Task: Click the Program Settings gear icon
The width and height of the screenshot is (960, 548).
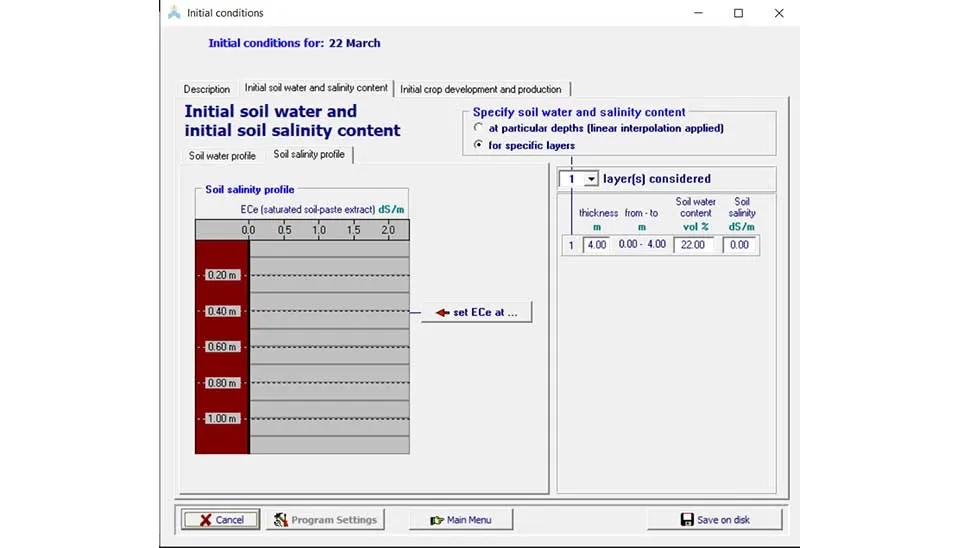Action: tap(281, 520)
